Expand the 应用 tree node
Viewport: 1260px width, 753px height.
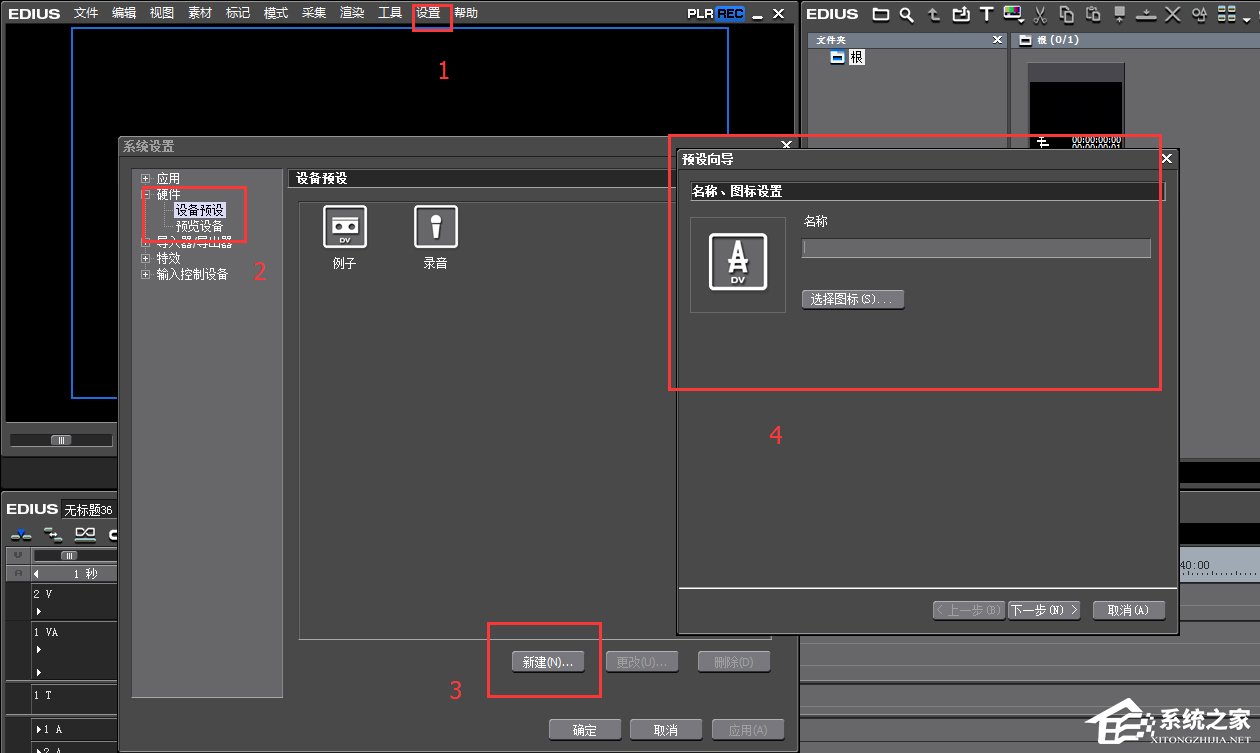[146, 179]
